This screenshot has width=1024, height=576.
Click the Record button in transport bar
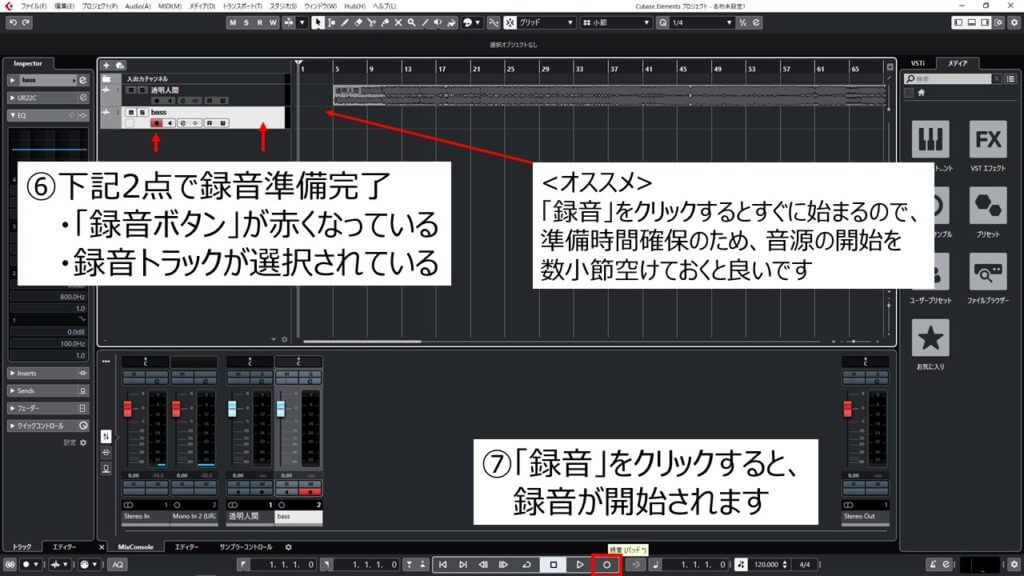(606, 565)
